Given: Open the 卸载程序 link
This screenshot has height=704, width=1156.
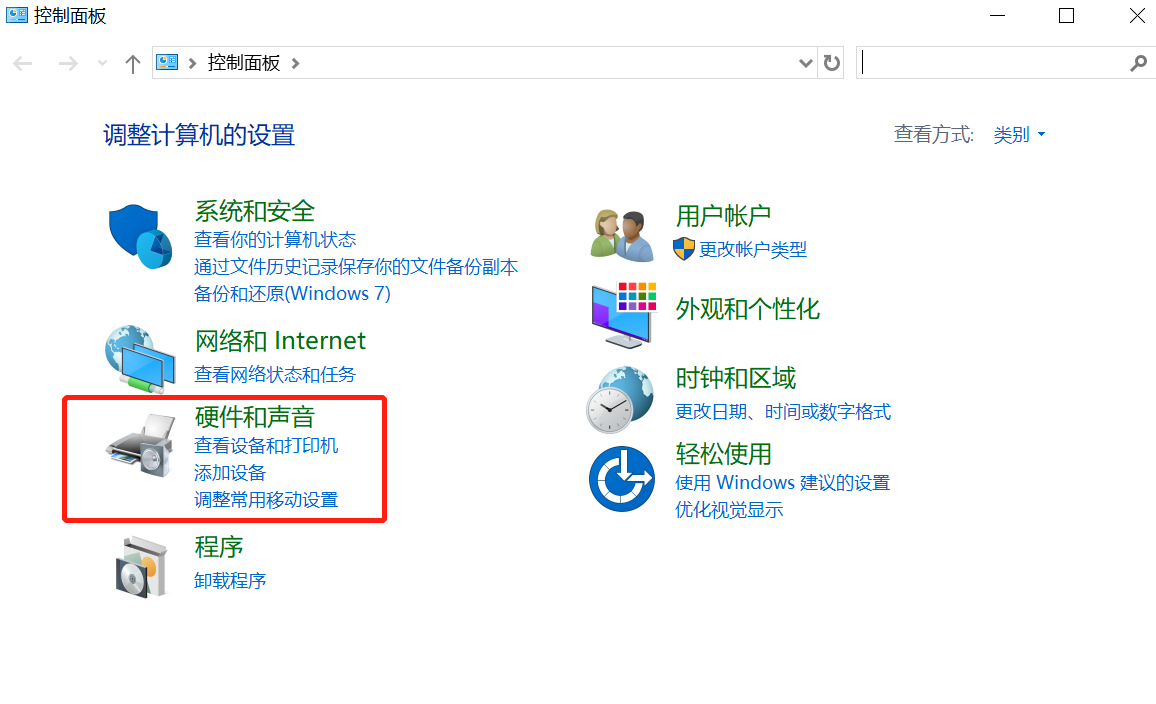Looking at the screenshot, I should point(230,580).
